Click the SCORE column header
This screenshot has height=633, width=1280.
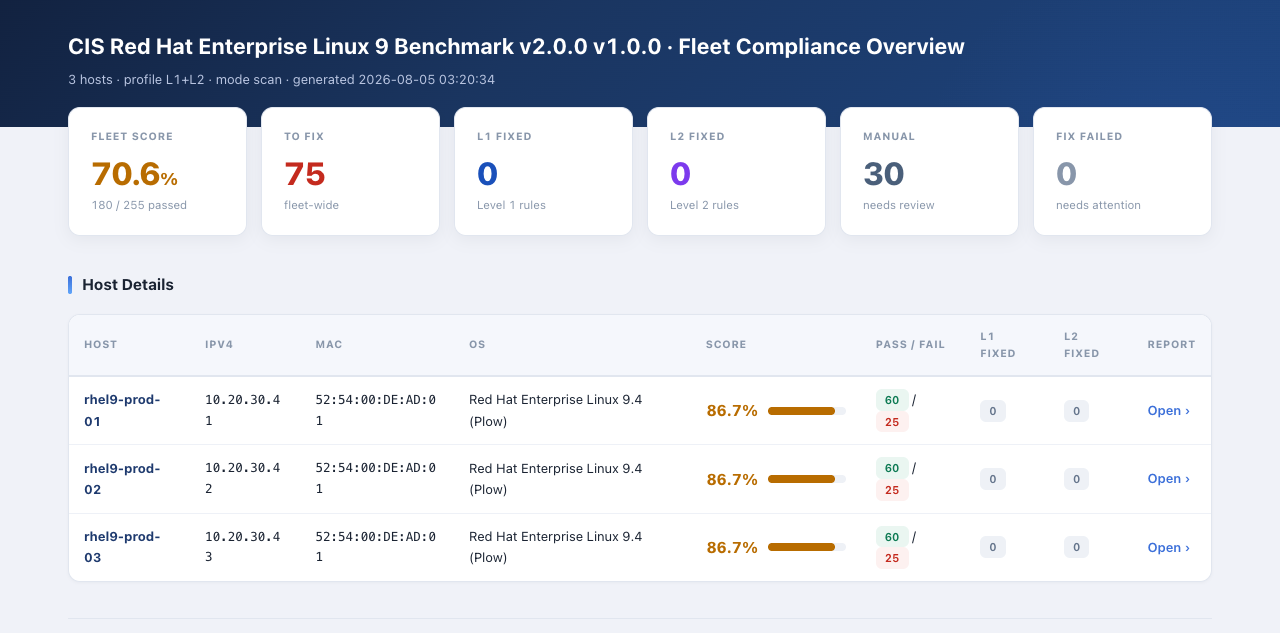pos(726,345)
